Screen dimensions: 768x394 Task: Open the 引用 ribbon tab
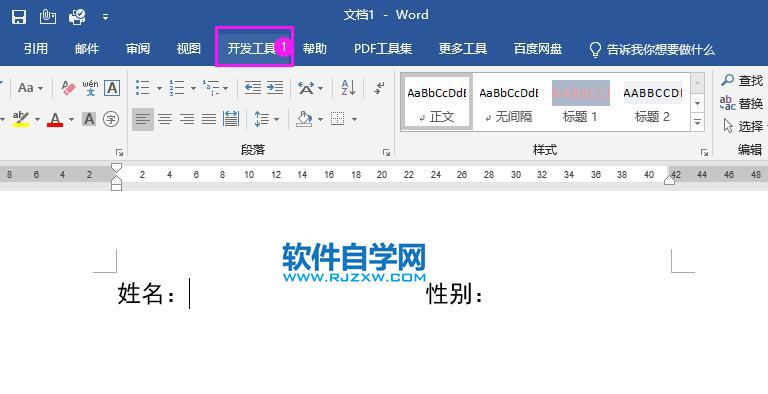click(x=36, y=49)
